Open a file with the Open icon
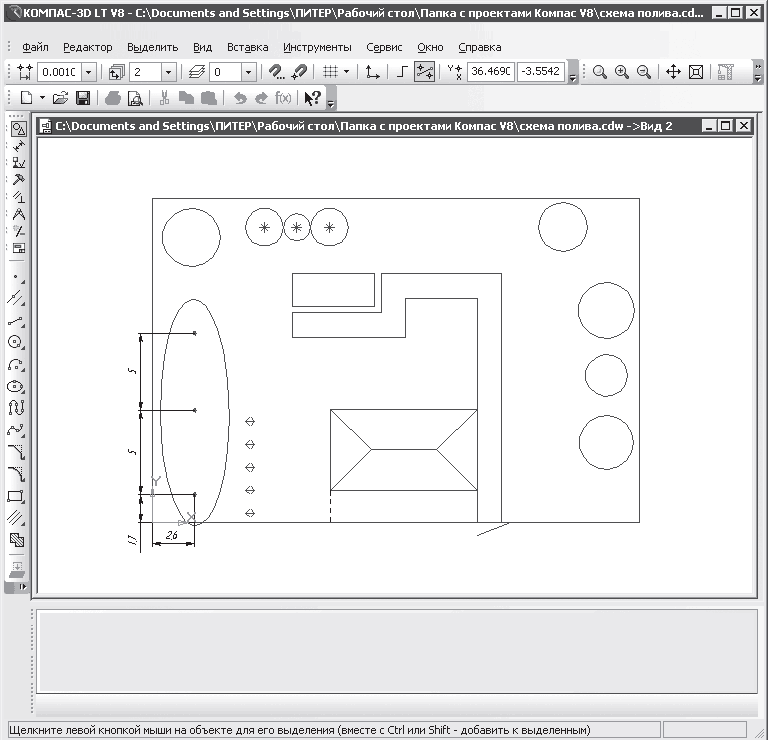This screenshot has height=740, width=768. pos(61,98)
